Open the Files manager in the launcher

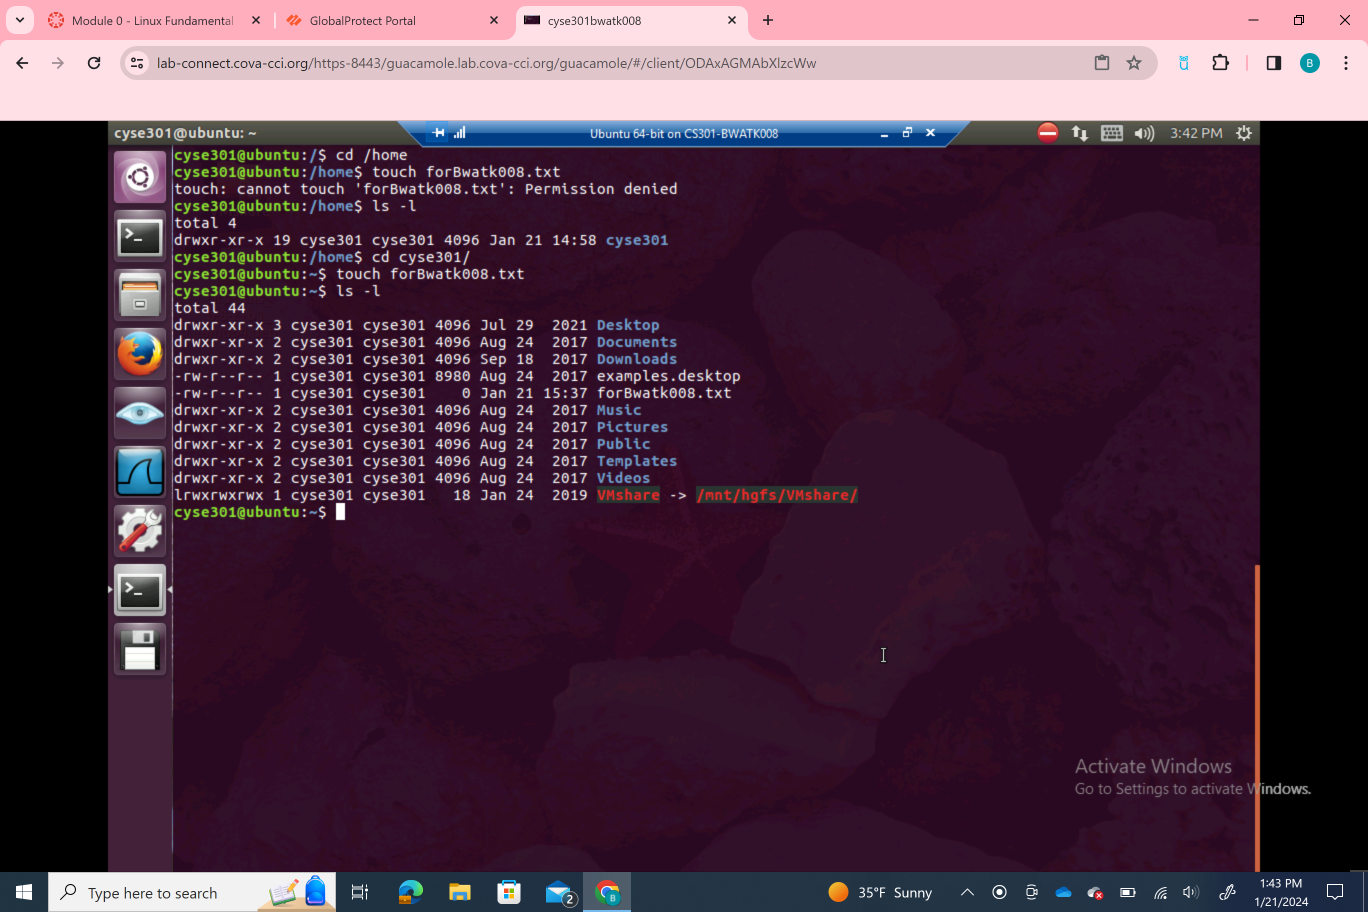[x=140, y=296]
